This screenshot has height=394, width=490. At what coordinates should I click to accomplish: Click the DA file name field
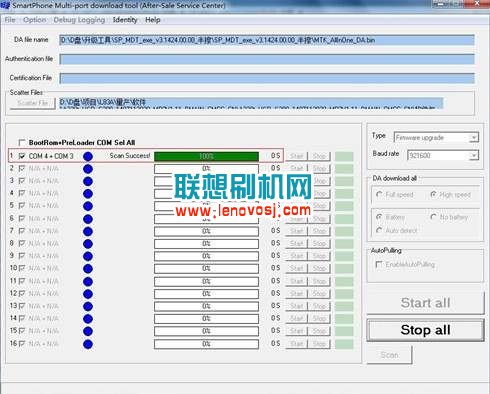pos(267,40)
